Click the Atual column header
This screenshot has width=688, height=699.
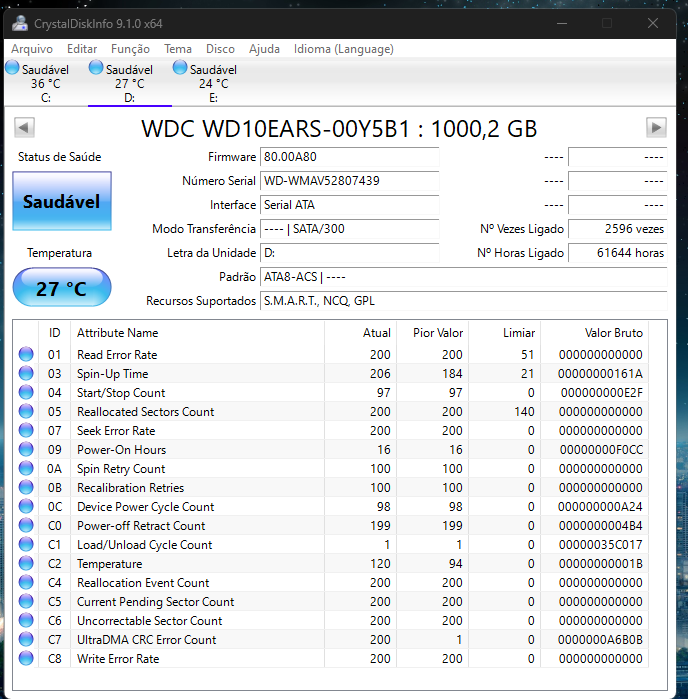[x=360, y=333]
